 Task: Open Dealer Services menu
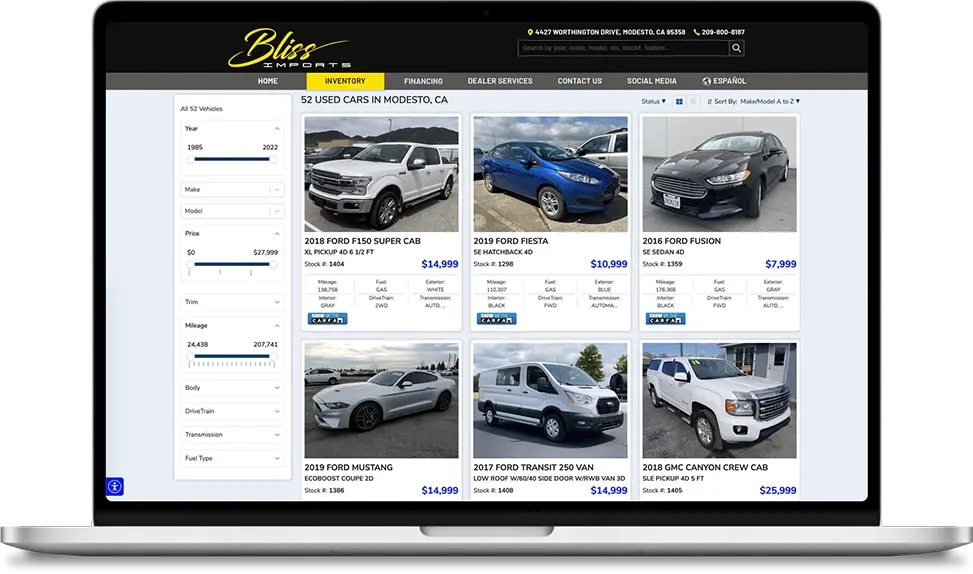click(500, 81)
